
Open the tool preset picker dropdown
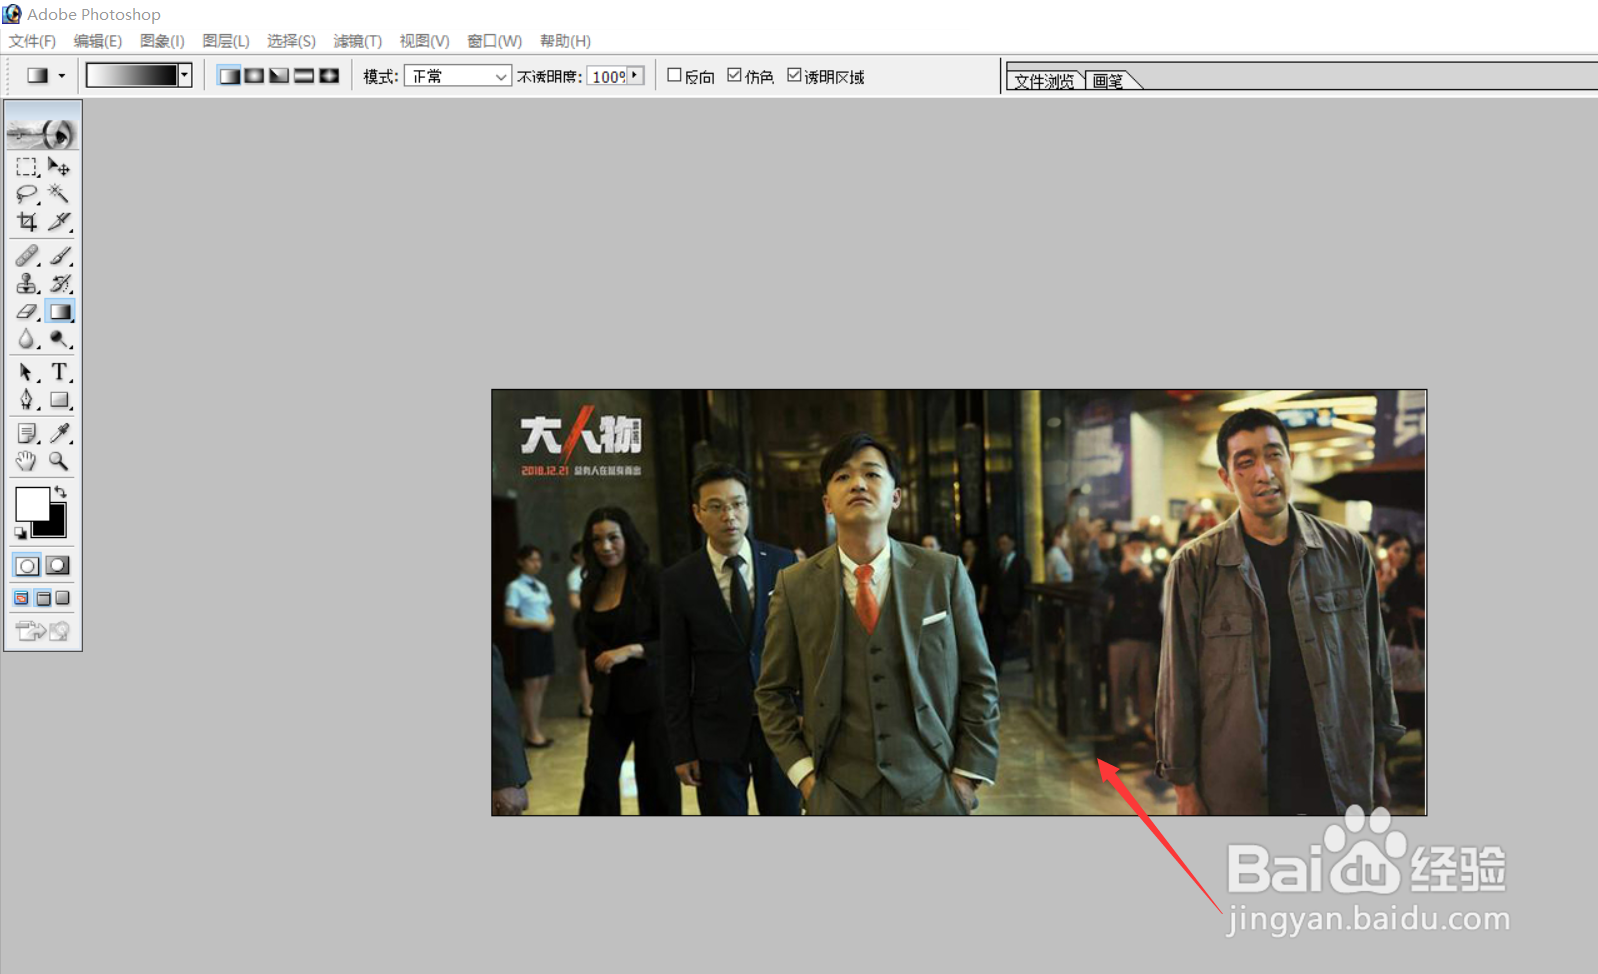pos(62,76)
